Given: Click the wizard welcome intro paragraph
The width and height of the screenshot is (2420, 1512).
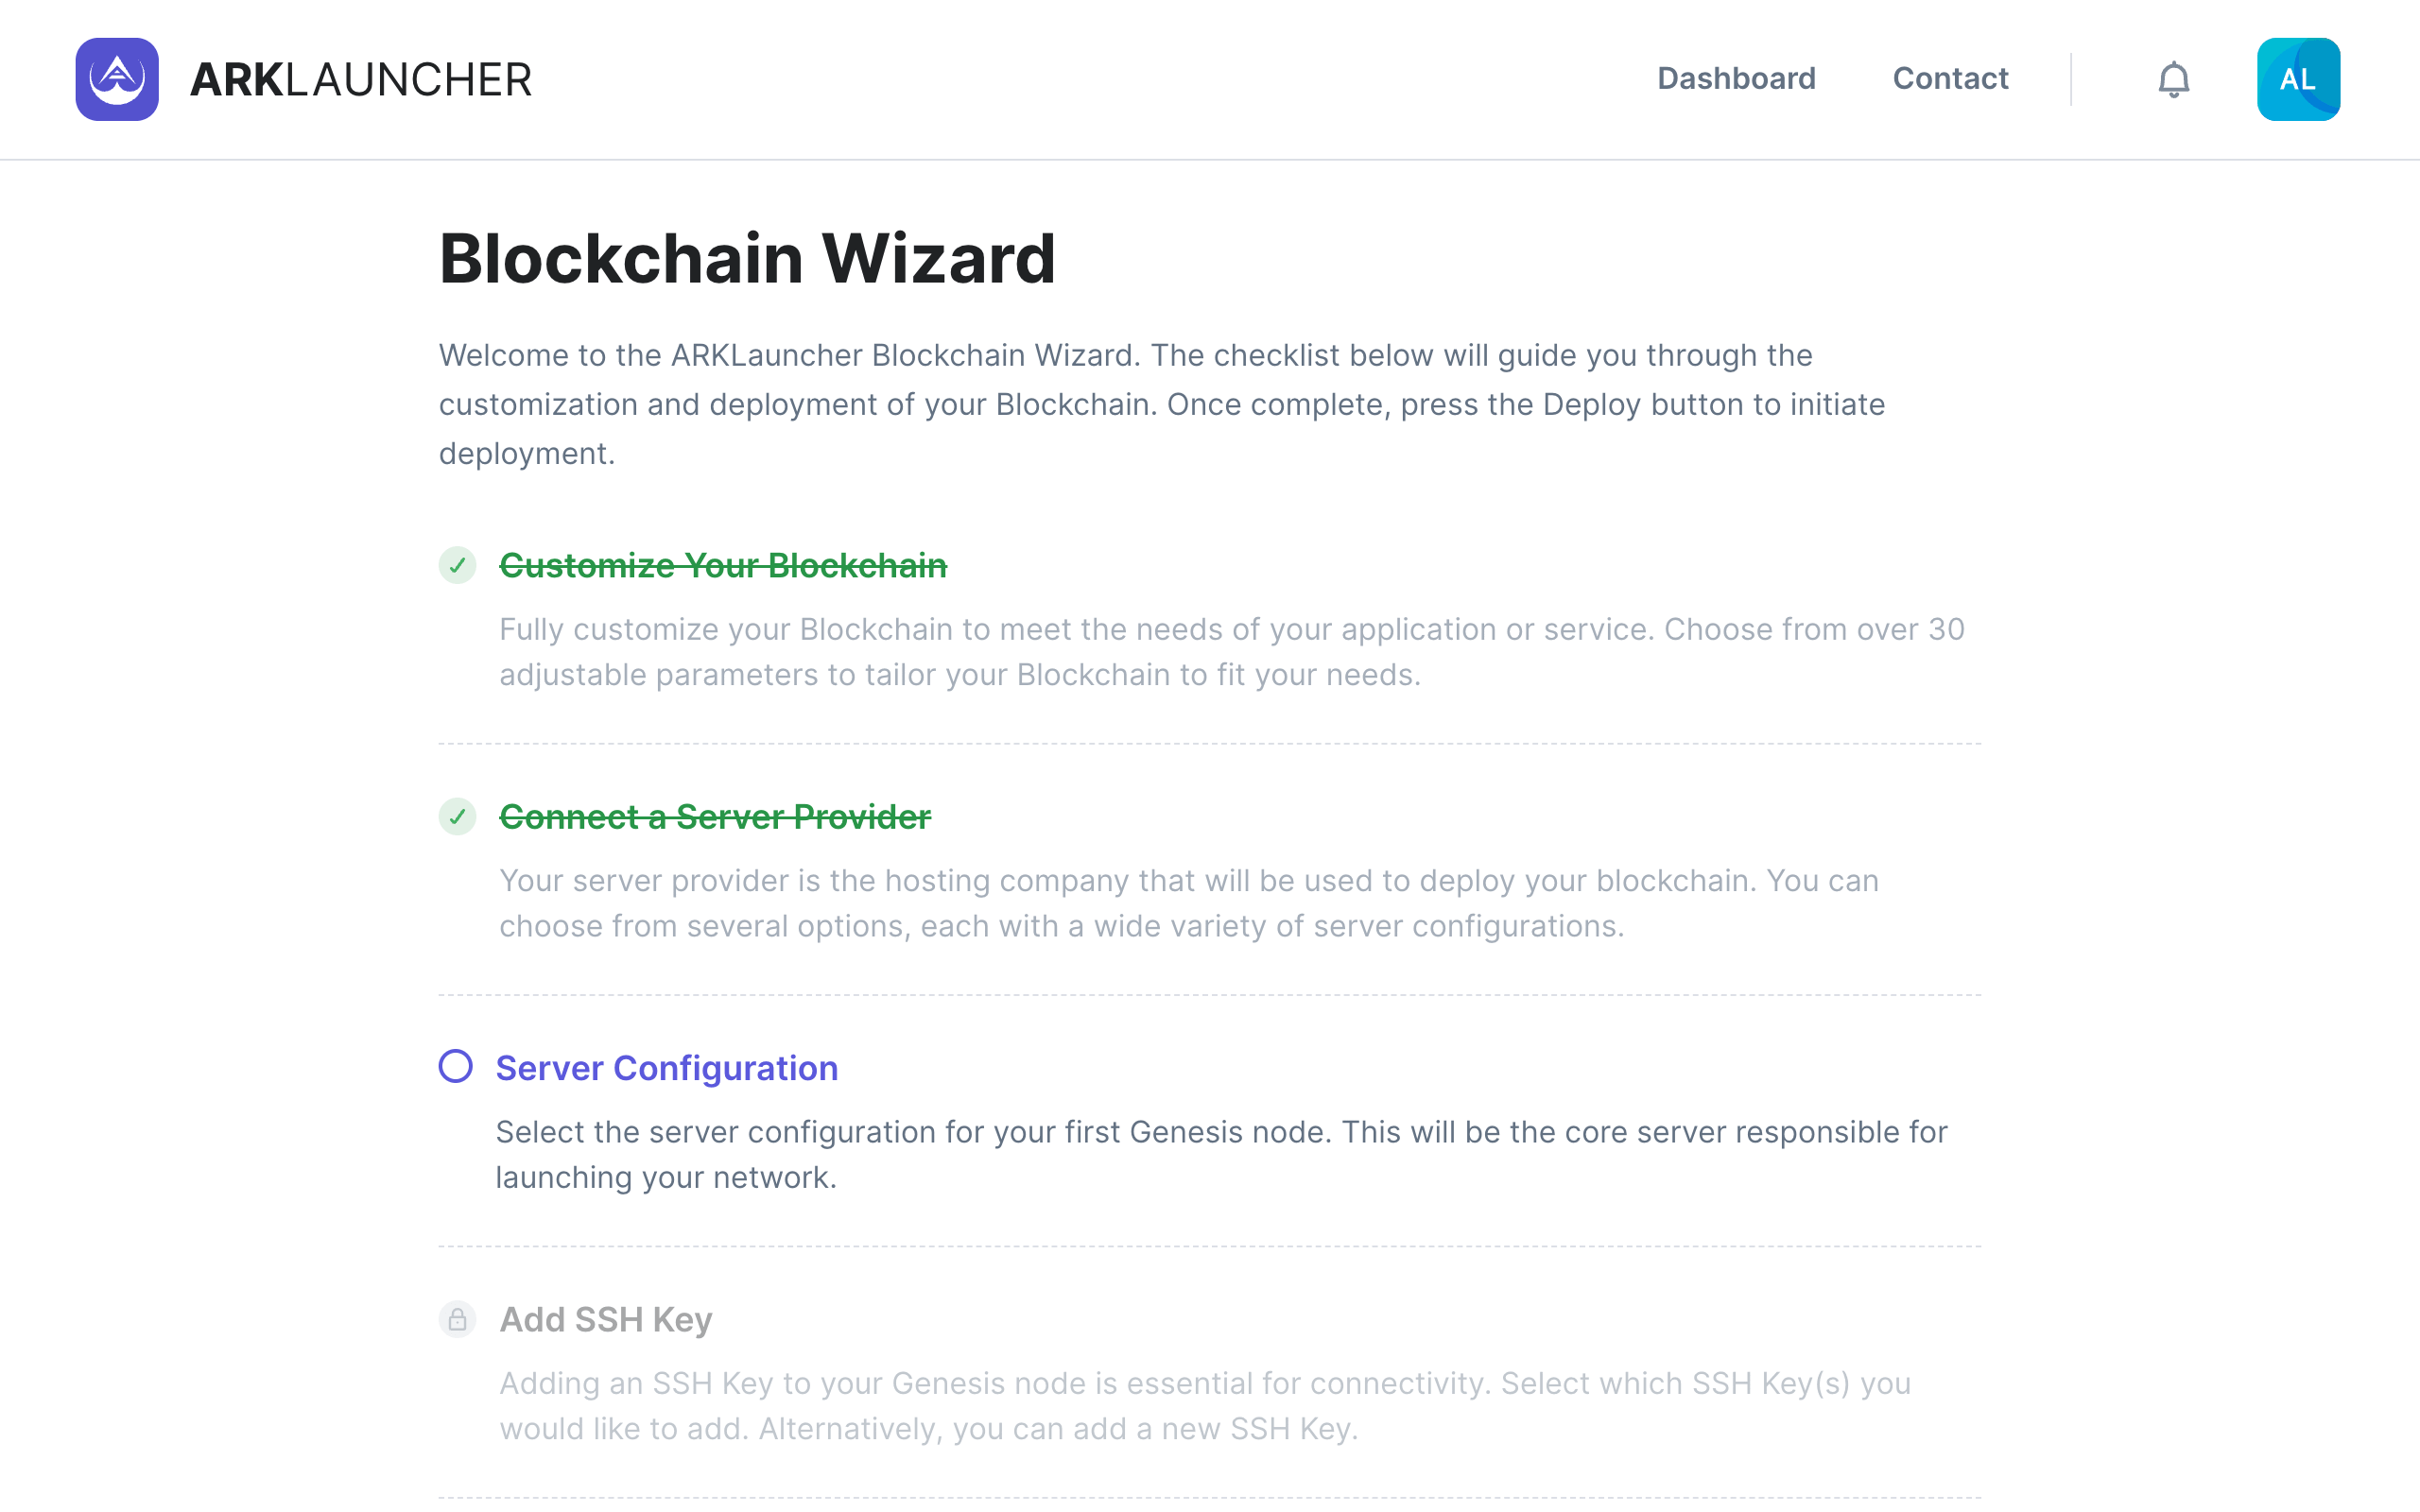Looking at the screenshot, I should coord(1162,404).
